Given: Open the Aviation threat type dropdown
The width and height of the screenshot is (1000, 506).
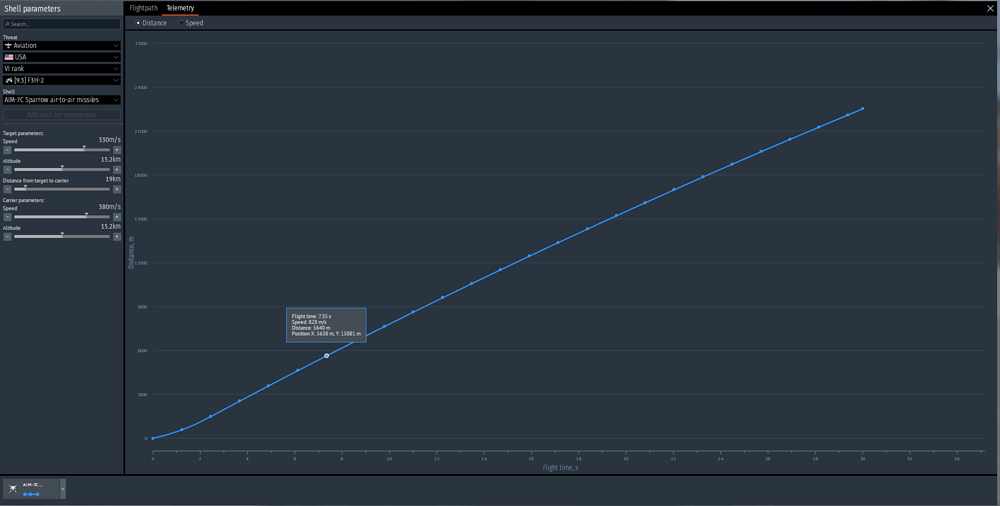Looking at the screenshot, I should pos(61,46).
